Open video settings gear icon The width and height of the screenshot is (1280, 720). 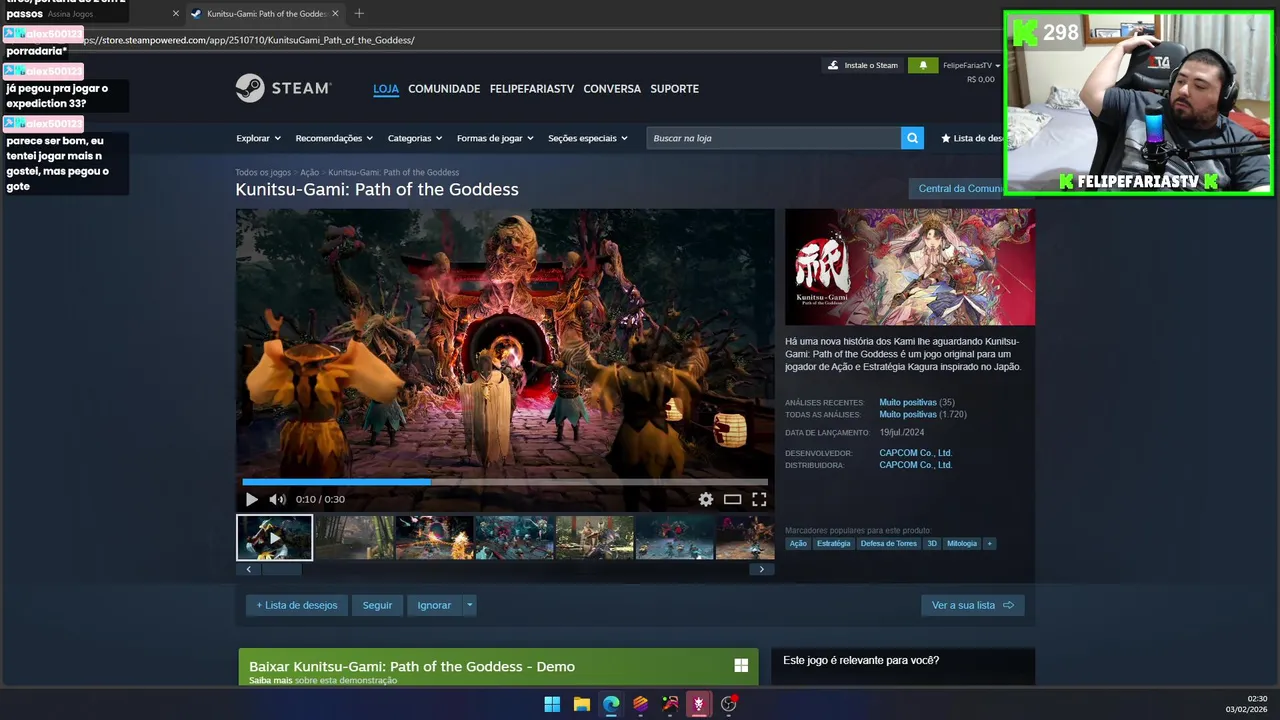pyautogui.click(x=706, y=499)
